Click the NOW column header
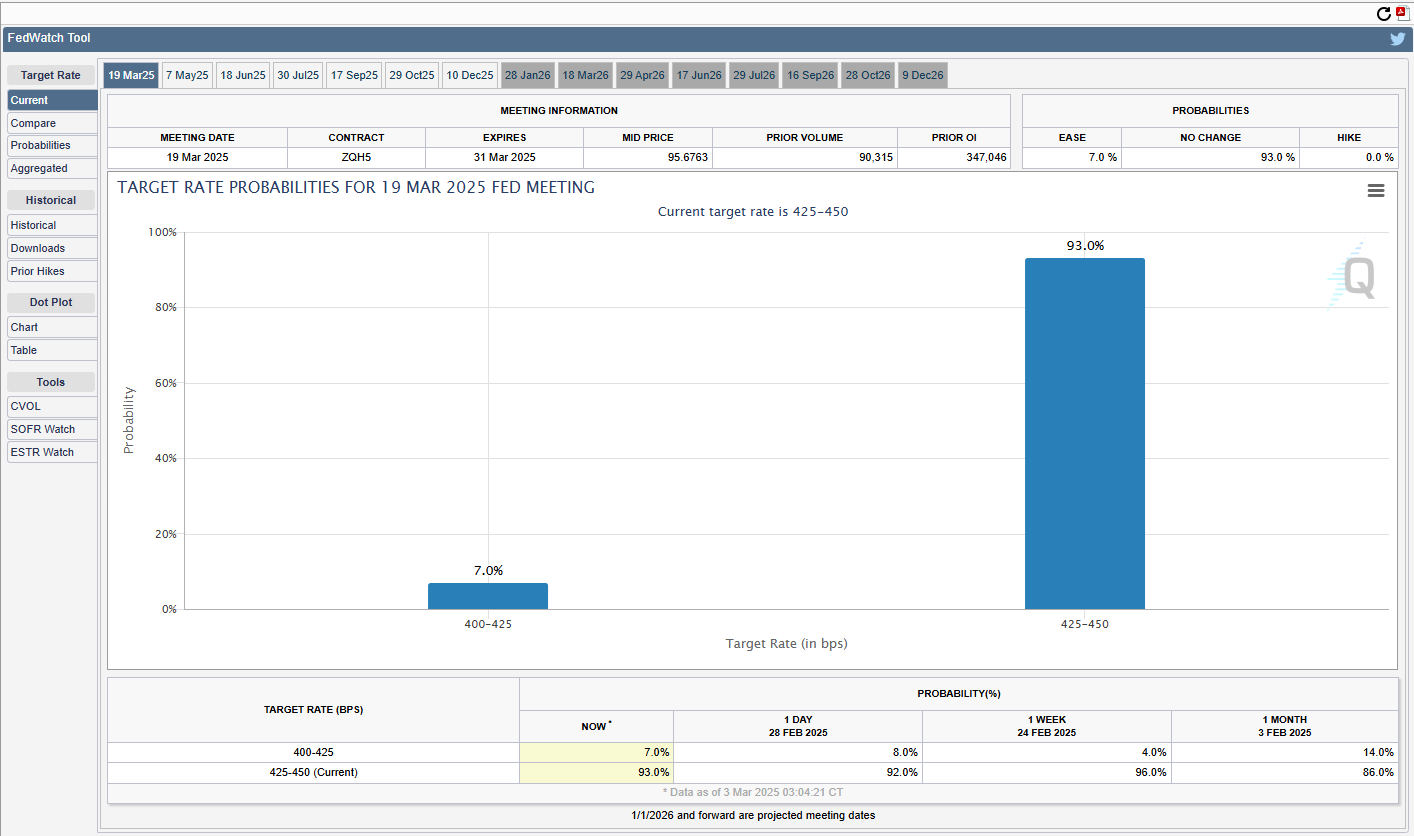 (x=596, y=726)
